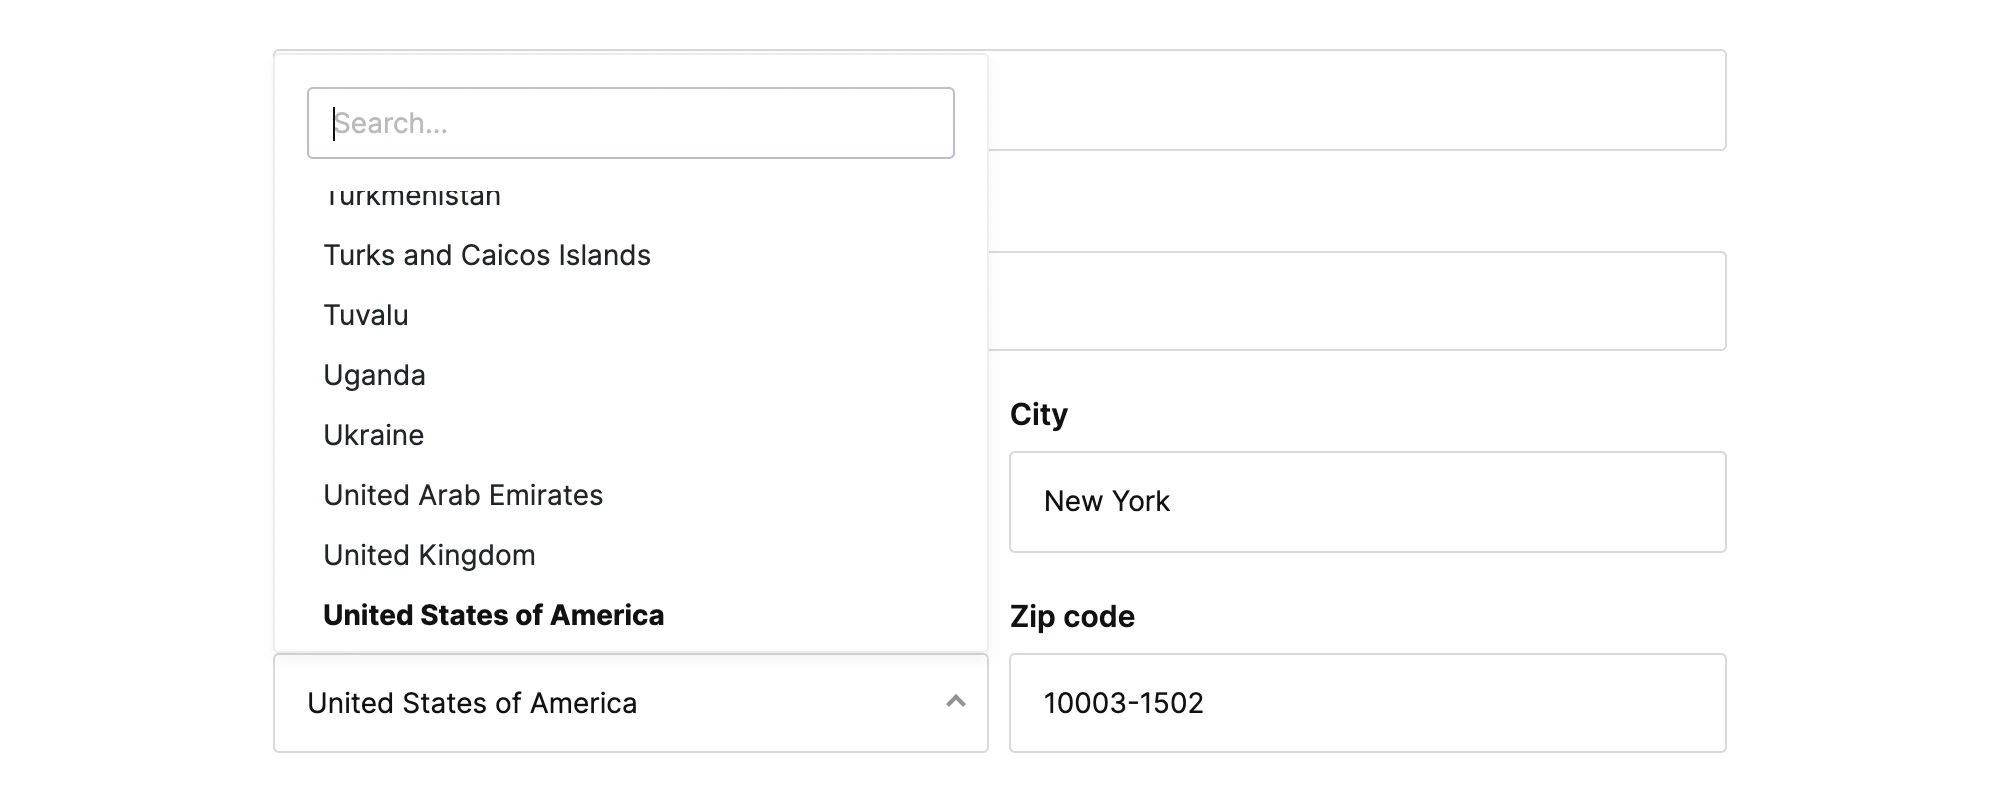This screenshot has width=1999, height=797.
Task: Select United Kingdom from the list
Action: point(429,556)
